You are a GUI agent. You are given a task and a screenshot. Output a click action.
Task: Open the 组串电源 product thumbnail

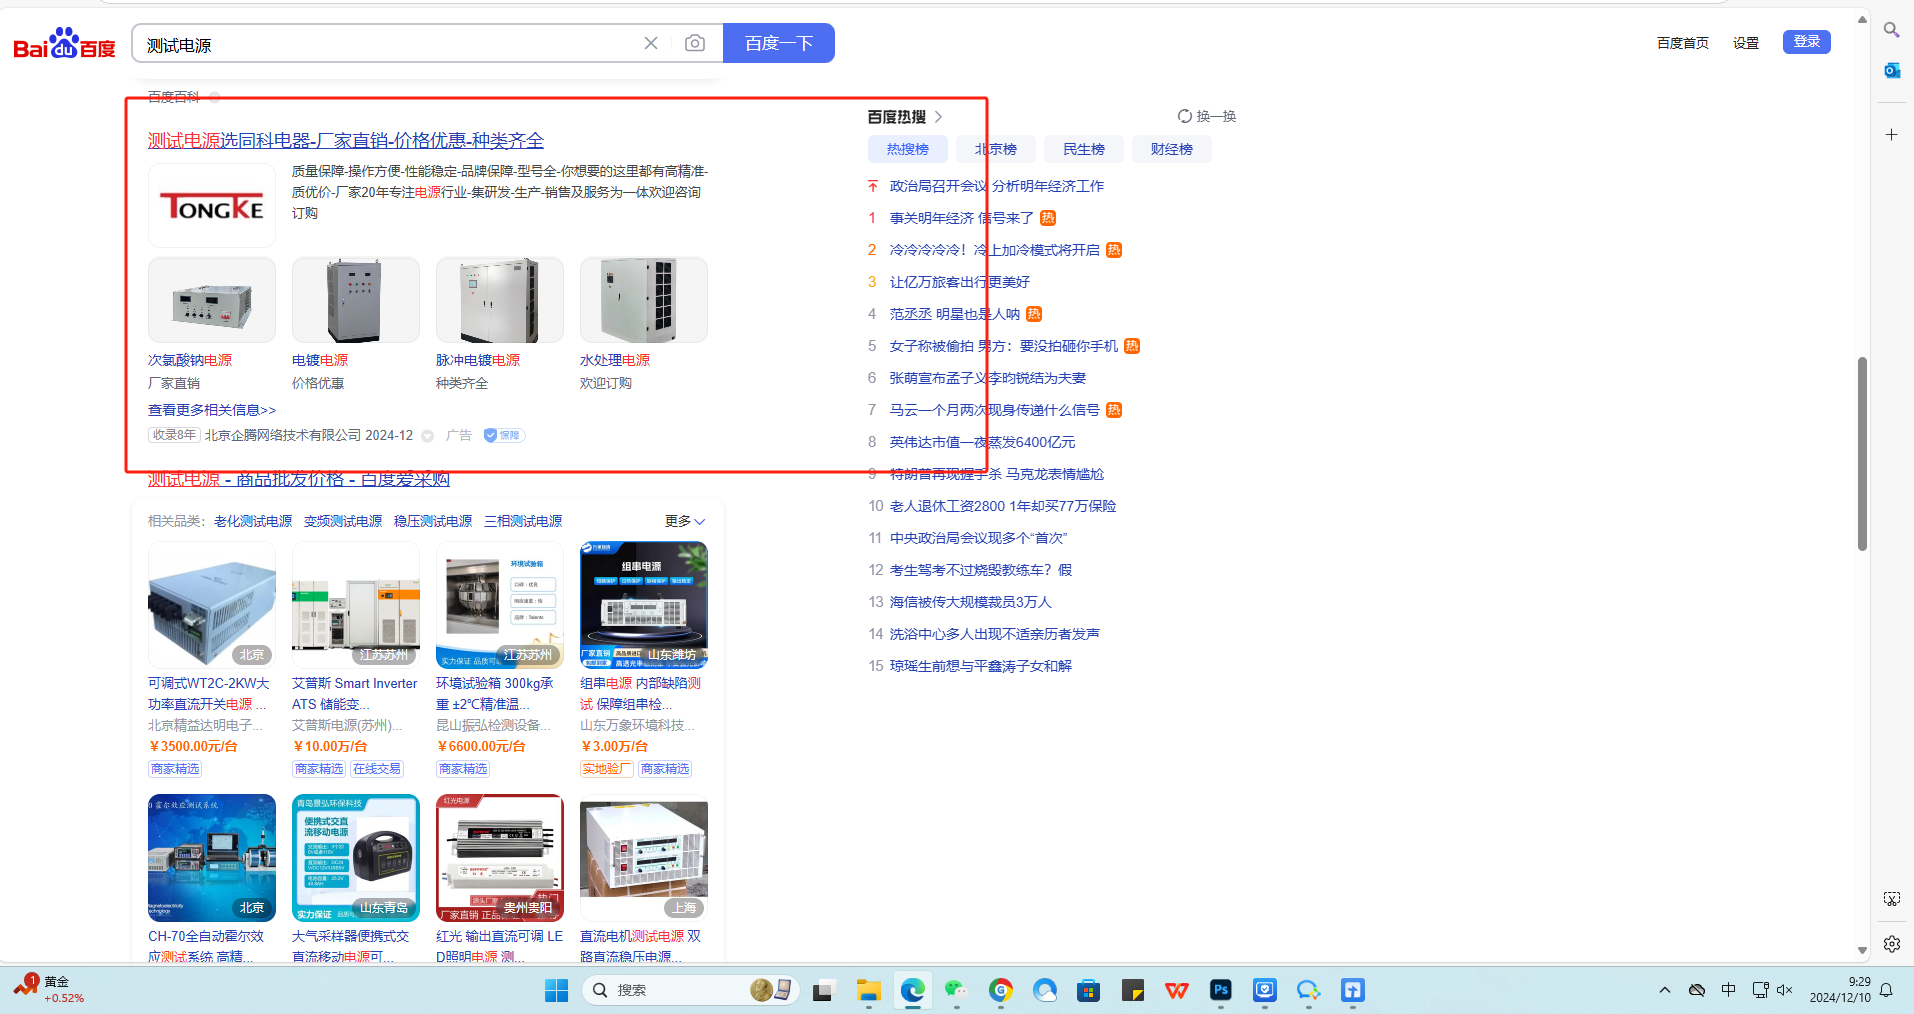[x=644, y=605]
